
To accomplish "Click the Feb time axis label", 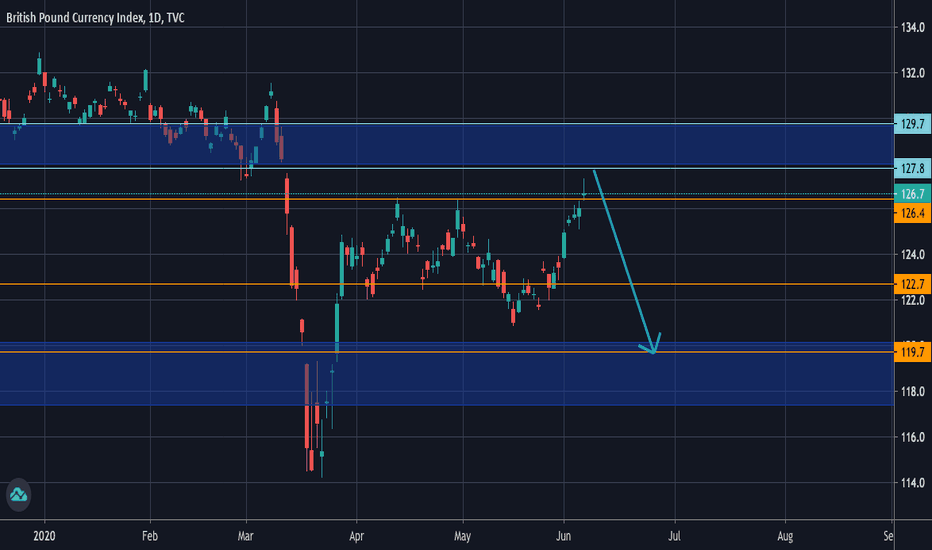I will point(150,536).
